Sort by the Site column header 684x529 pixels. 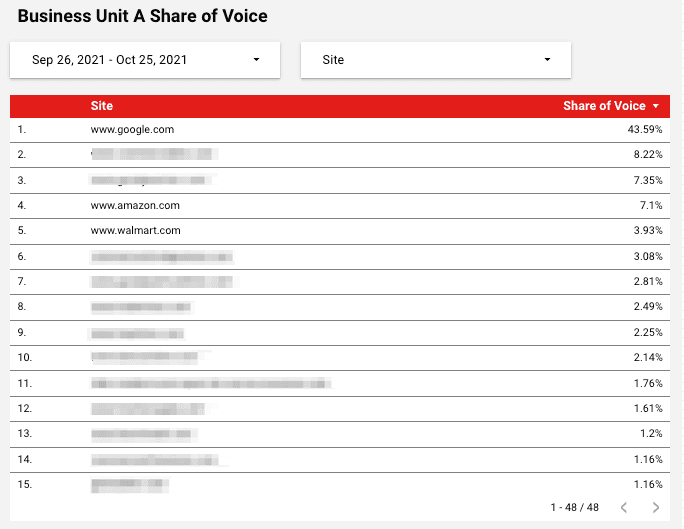point(102,106)
